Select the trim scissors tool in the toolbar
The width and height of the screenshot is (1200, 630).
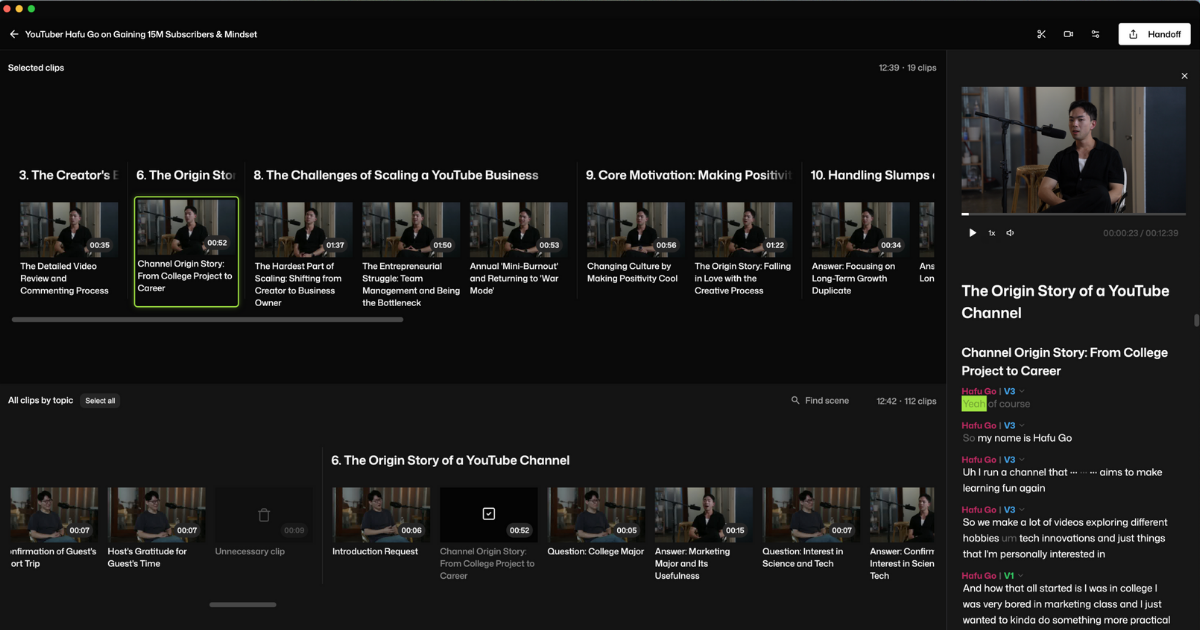click(x=1040, y=33)
